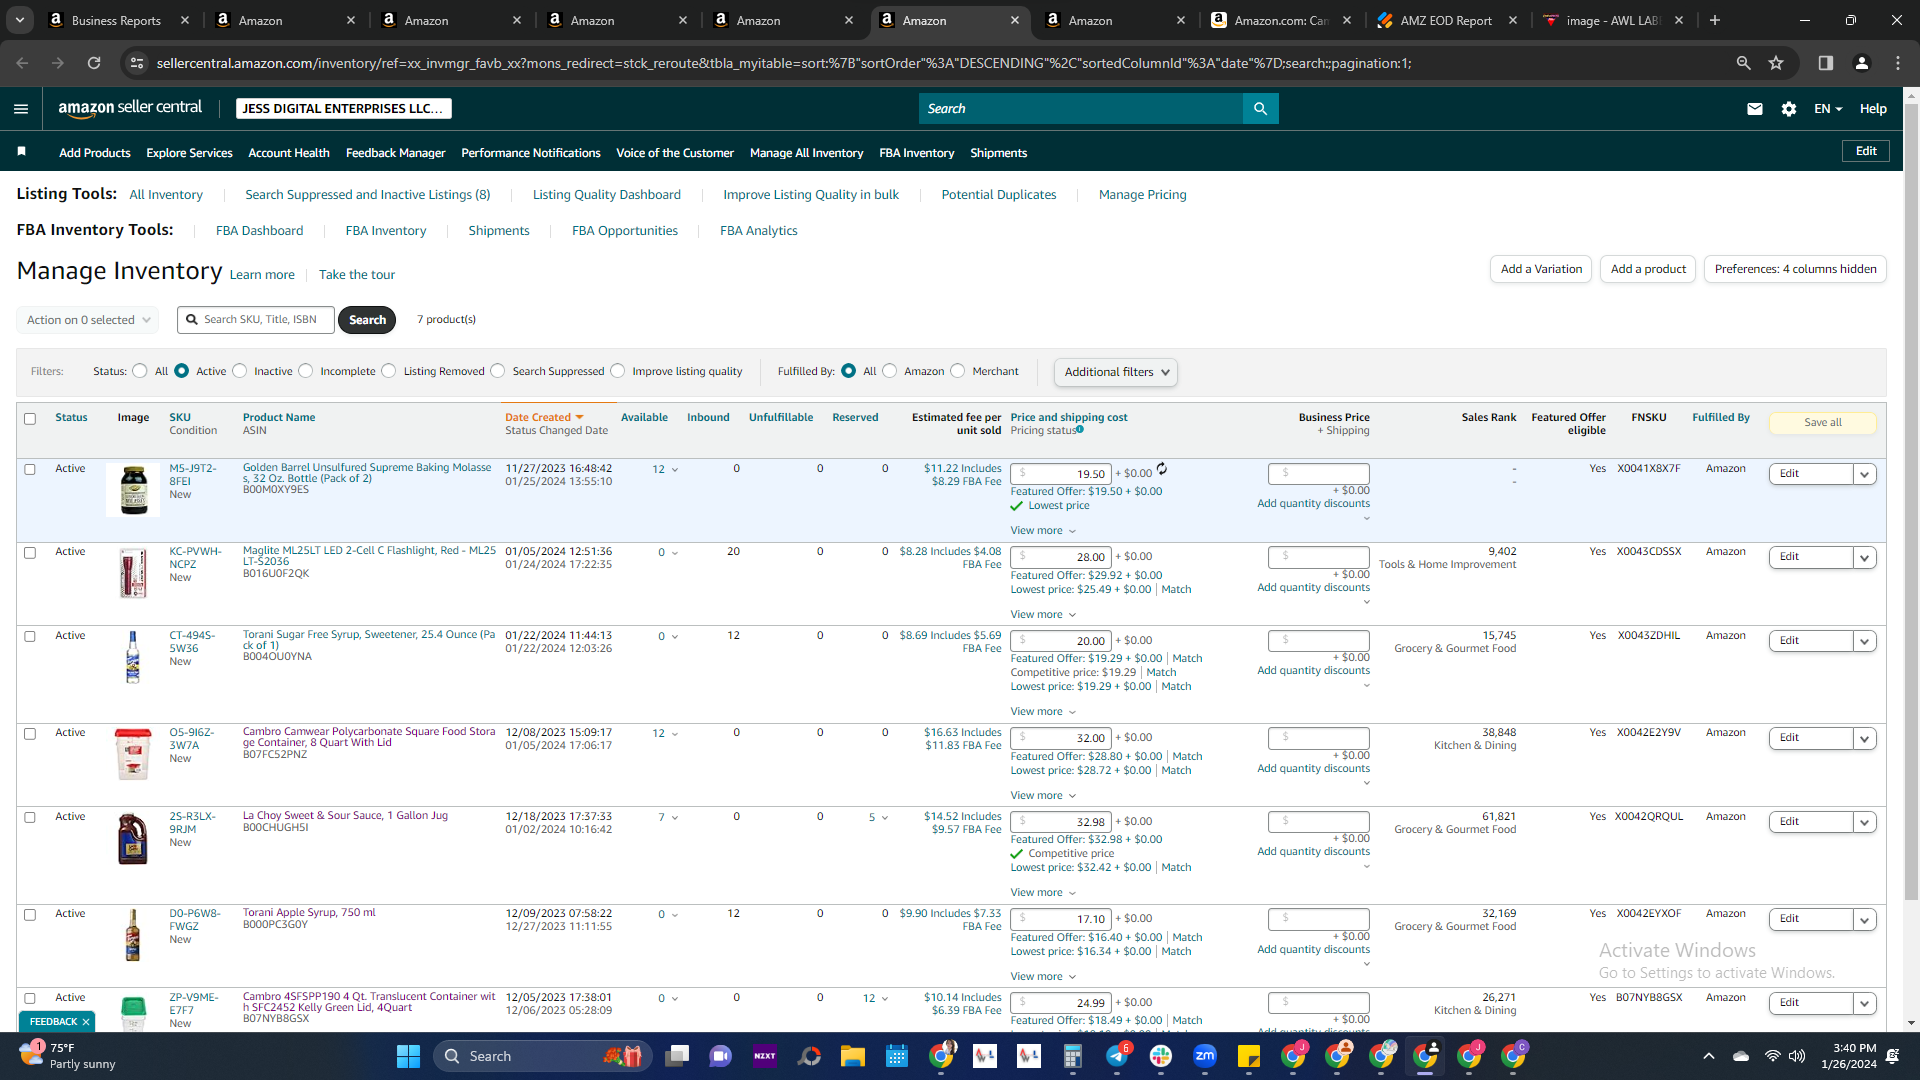Click the price field showing 19.50
Screen dimensions: 1920x1080
[1061, 474]
